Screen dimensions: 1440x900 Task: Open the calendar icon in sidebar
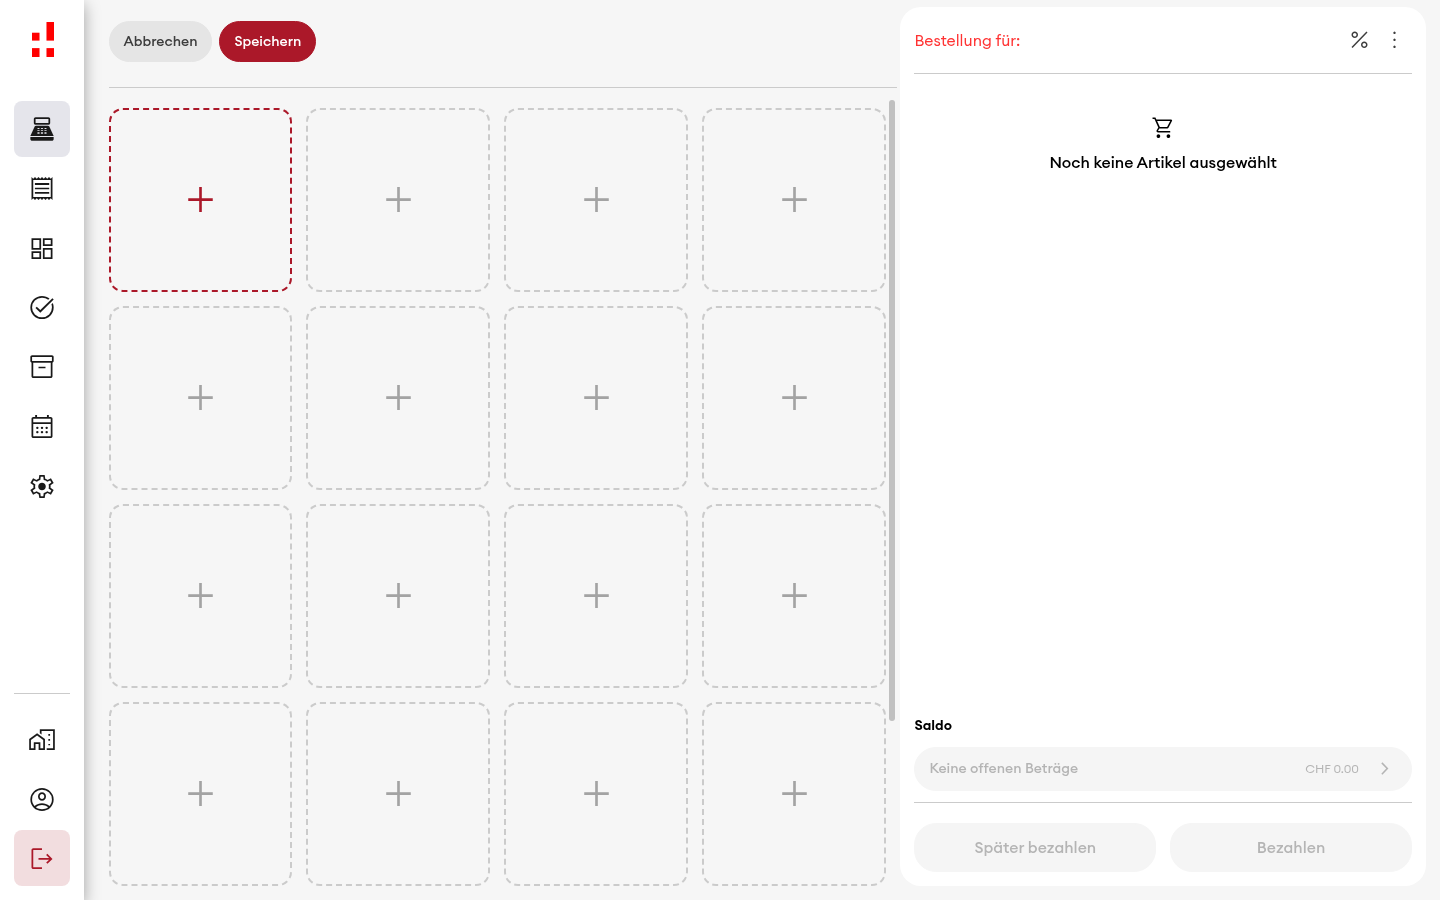pos(42,427)
